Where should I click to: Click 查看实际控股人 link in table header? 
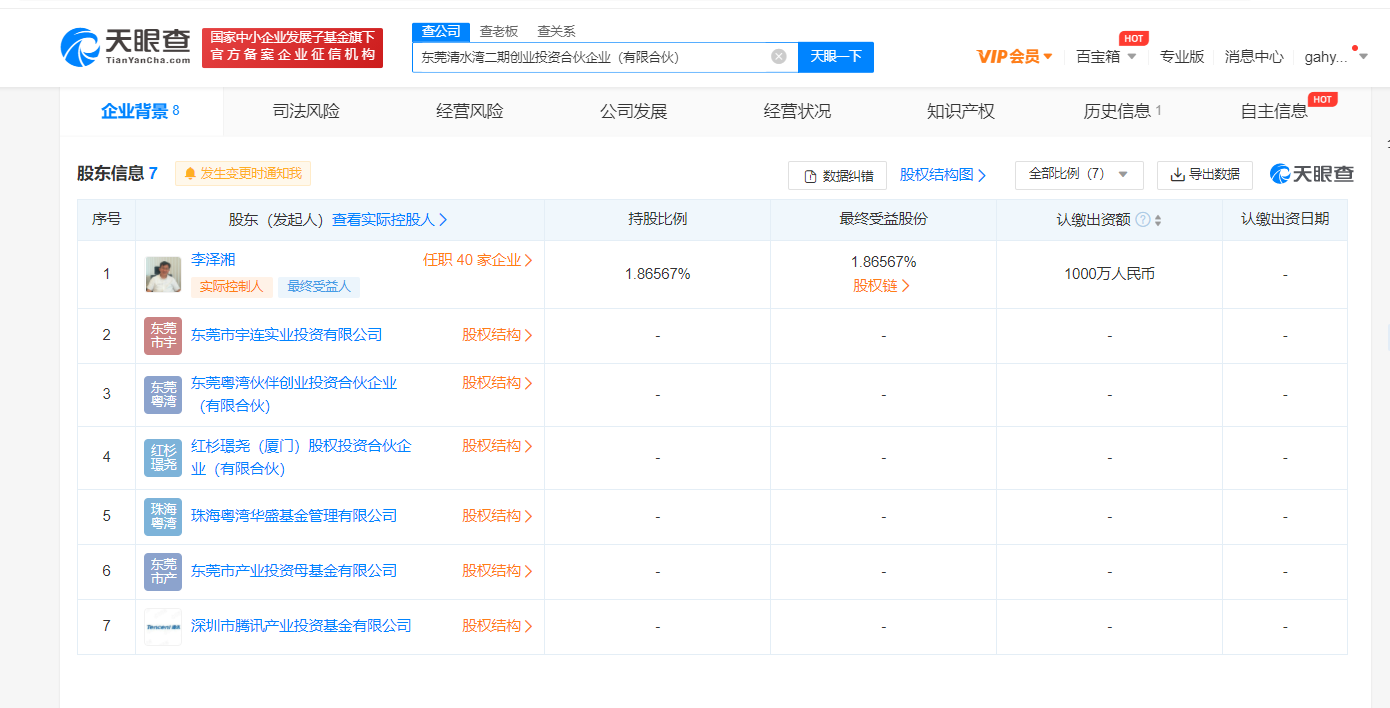[x=390, y=220]
